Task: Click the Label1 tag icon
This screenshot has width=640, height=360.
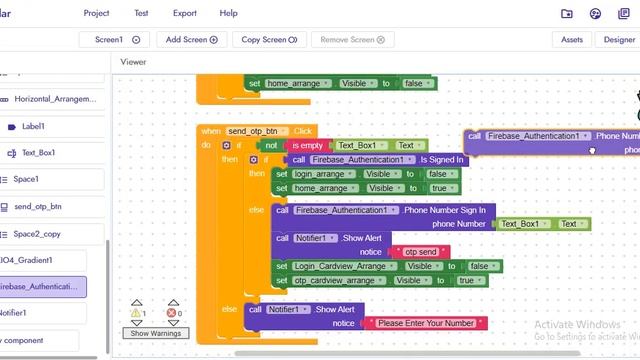Action: pos(12,127)
